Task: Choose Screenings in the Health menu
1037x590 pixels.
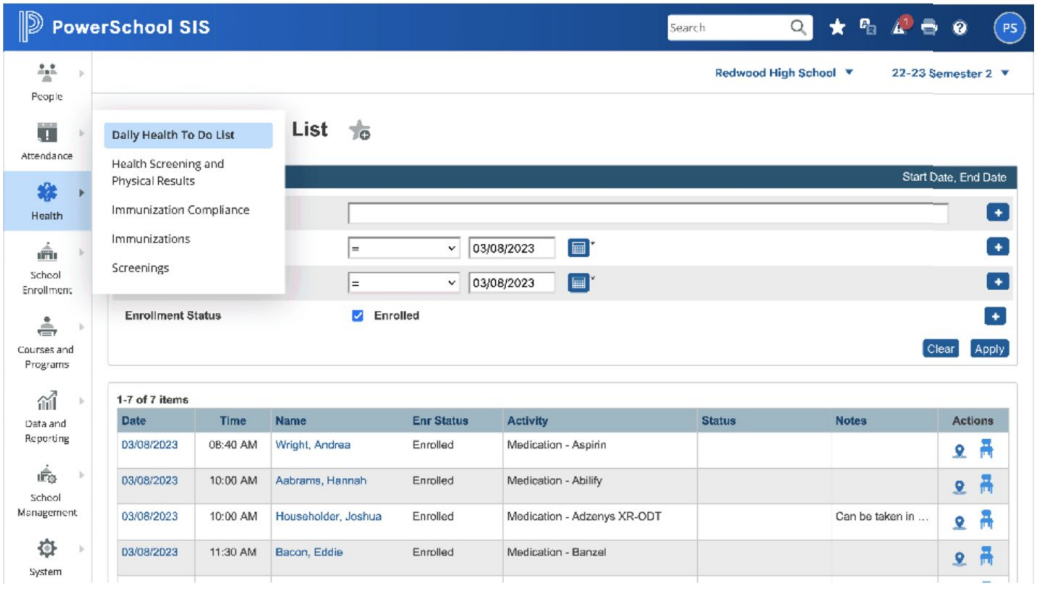Action: click(x=140, y=268)
